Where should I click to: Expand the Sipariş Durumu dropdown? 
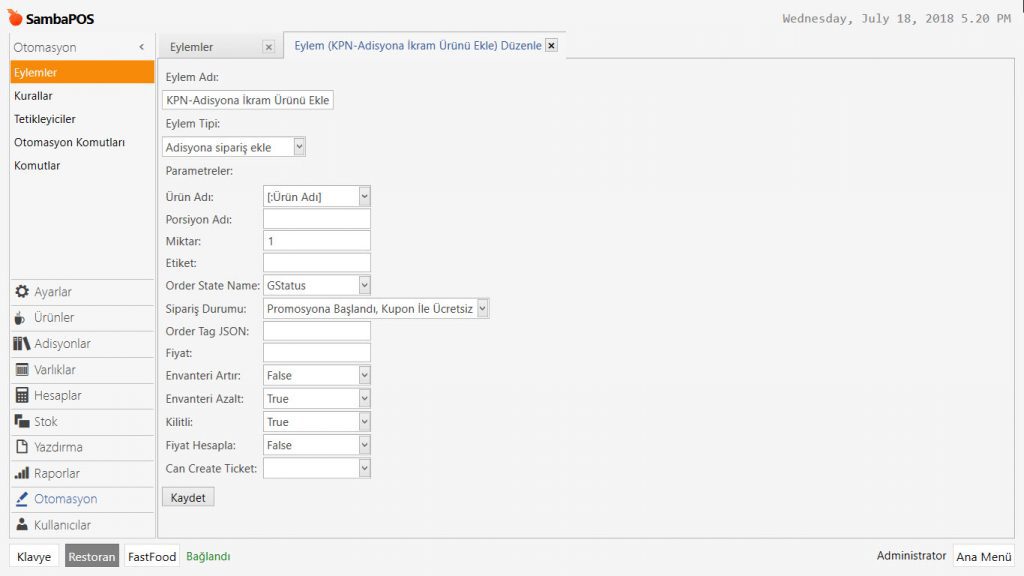pos(483,309)
